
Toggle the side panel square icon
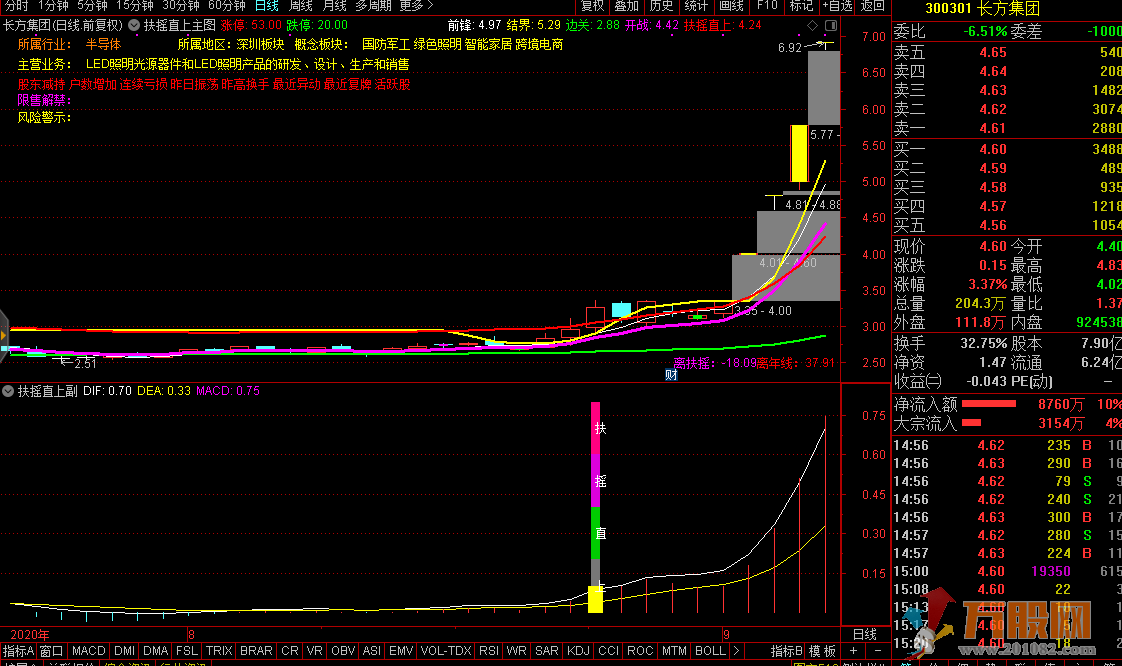pyautogui.click(x=831, y=25)
